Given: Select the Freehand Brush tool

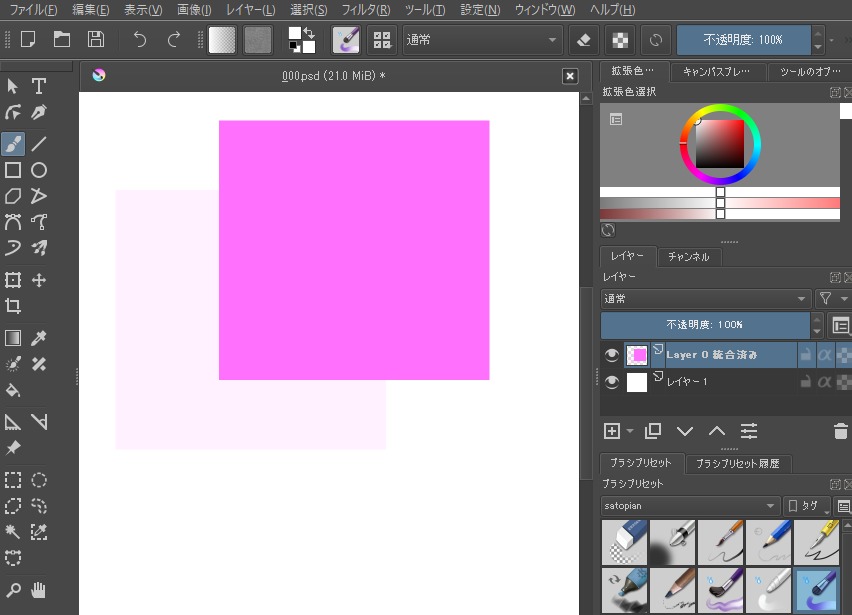Looking at the screenshot, I should coord(13,144).
